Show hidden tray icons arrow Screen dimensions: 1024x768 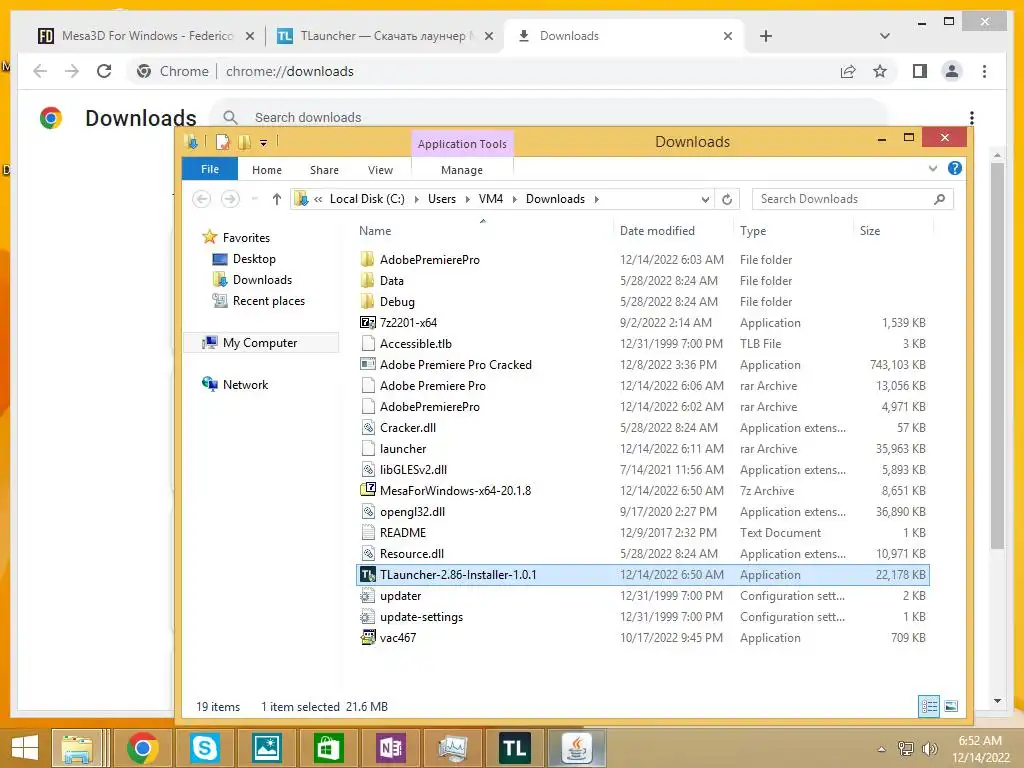point(882,749)
